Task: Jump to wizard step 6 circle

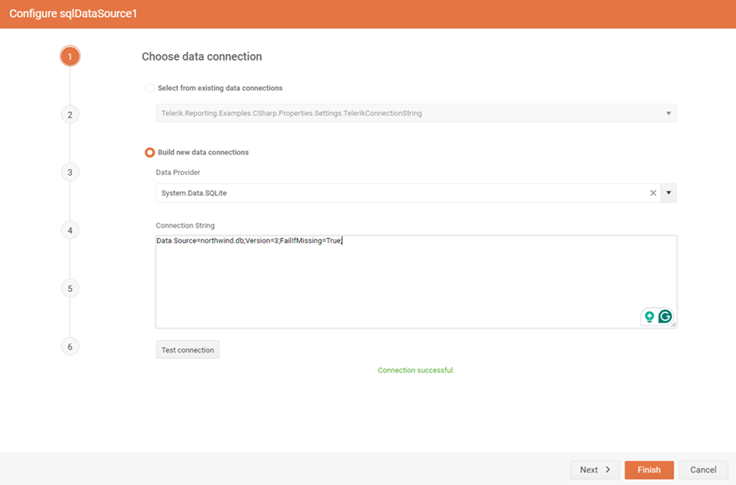Action: click(70, 346)
